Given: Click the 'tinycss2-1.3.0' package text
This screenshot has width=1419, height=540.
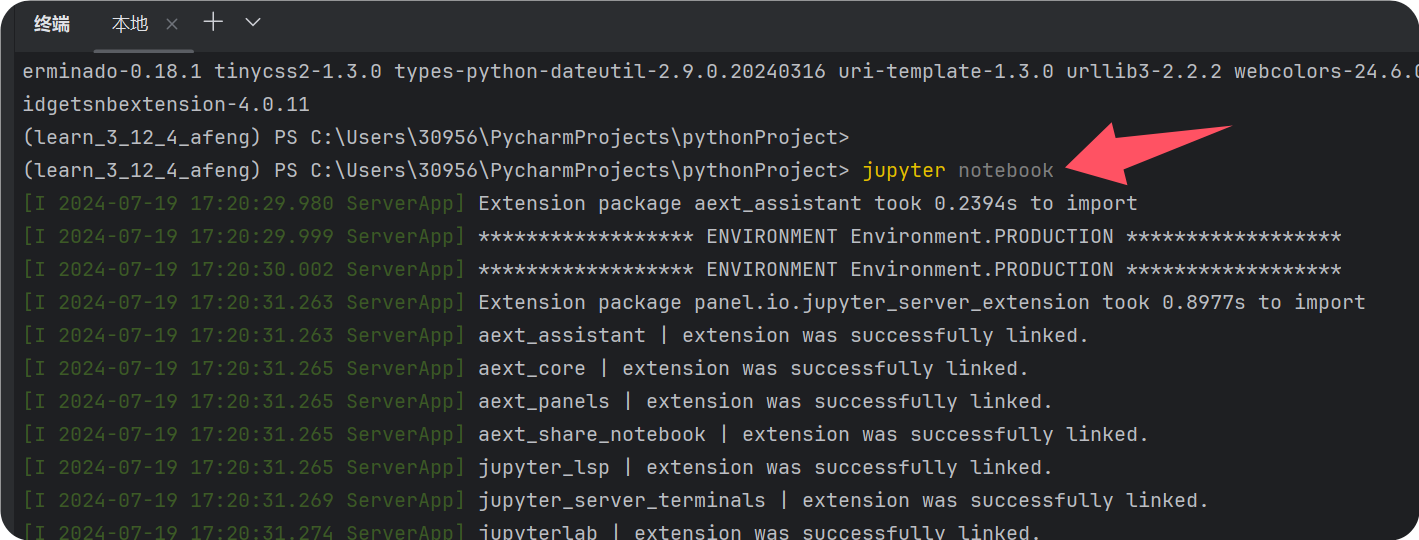Looking at the screenshot, I should click(x=298, y=71).
